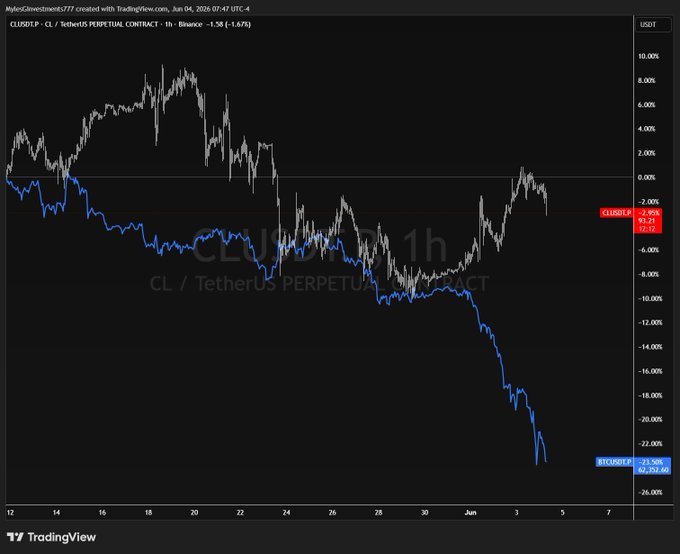Viewport: 680px width, 554px height.
Task: Click the 6.00% price axis label
Action: click(x=647, y=105)
